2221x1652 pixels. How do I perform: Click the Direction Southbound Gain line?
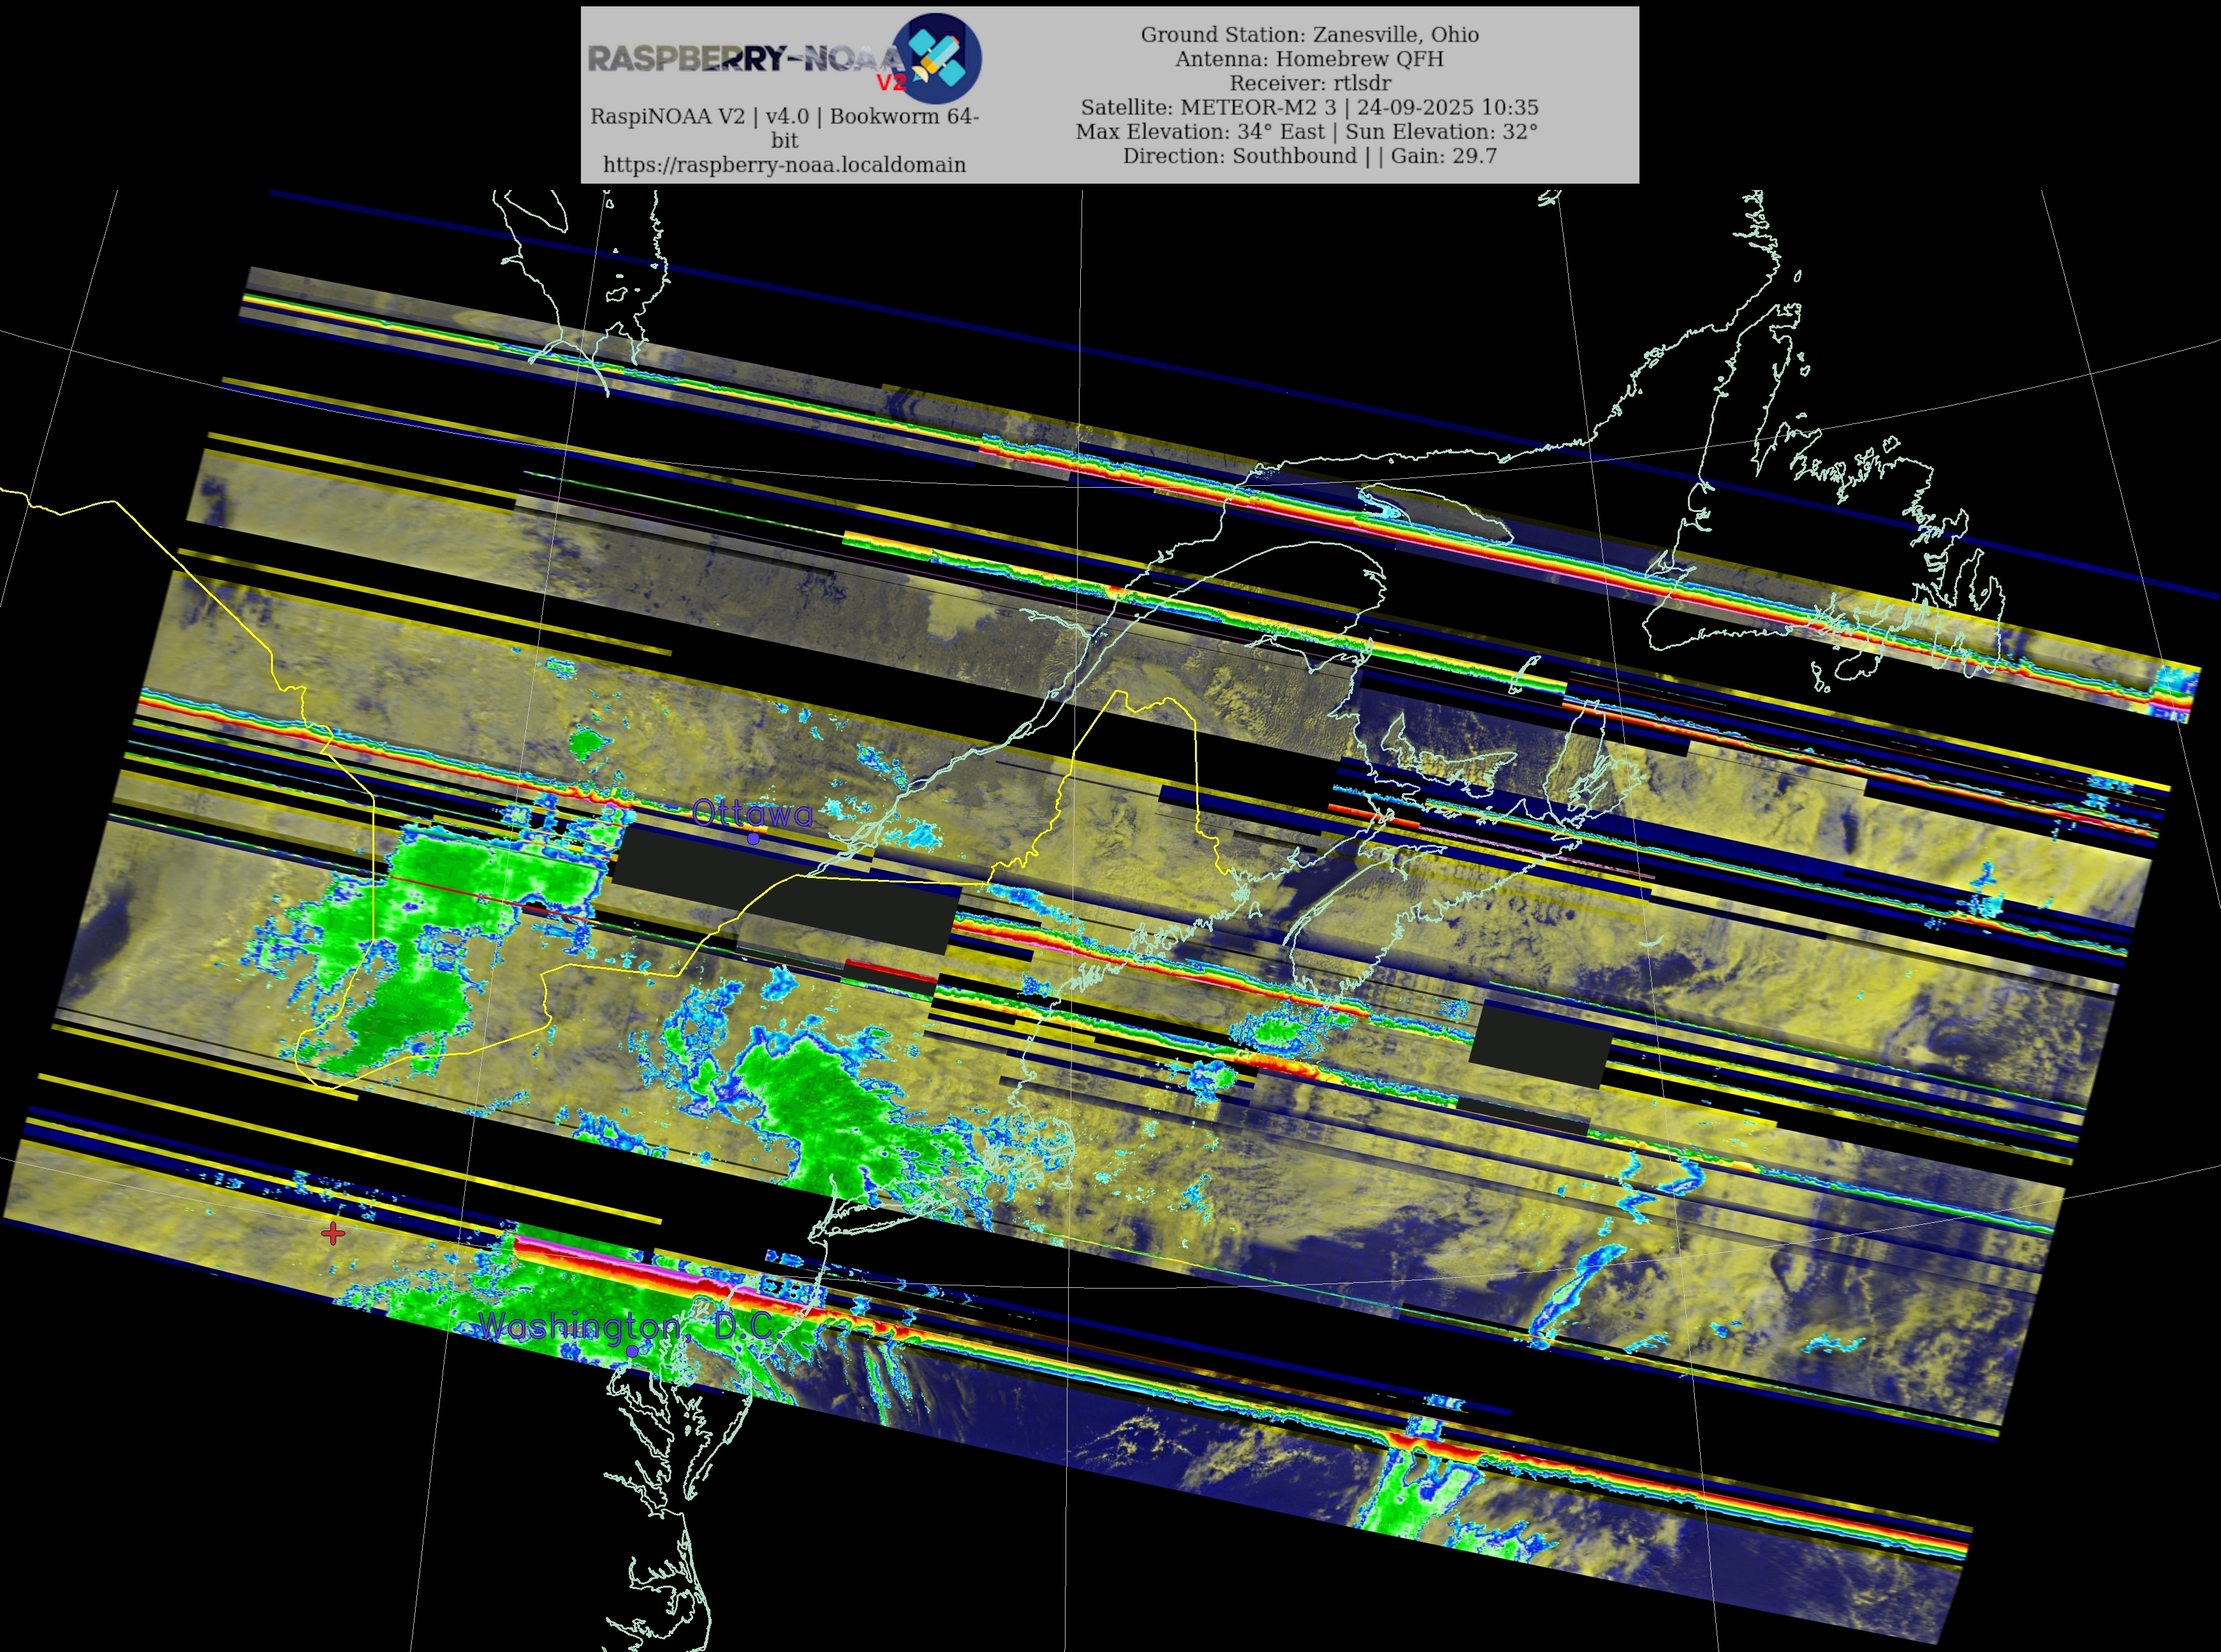tap(1309, 156)
